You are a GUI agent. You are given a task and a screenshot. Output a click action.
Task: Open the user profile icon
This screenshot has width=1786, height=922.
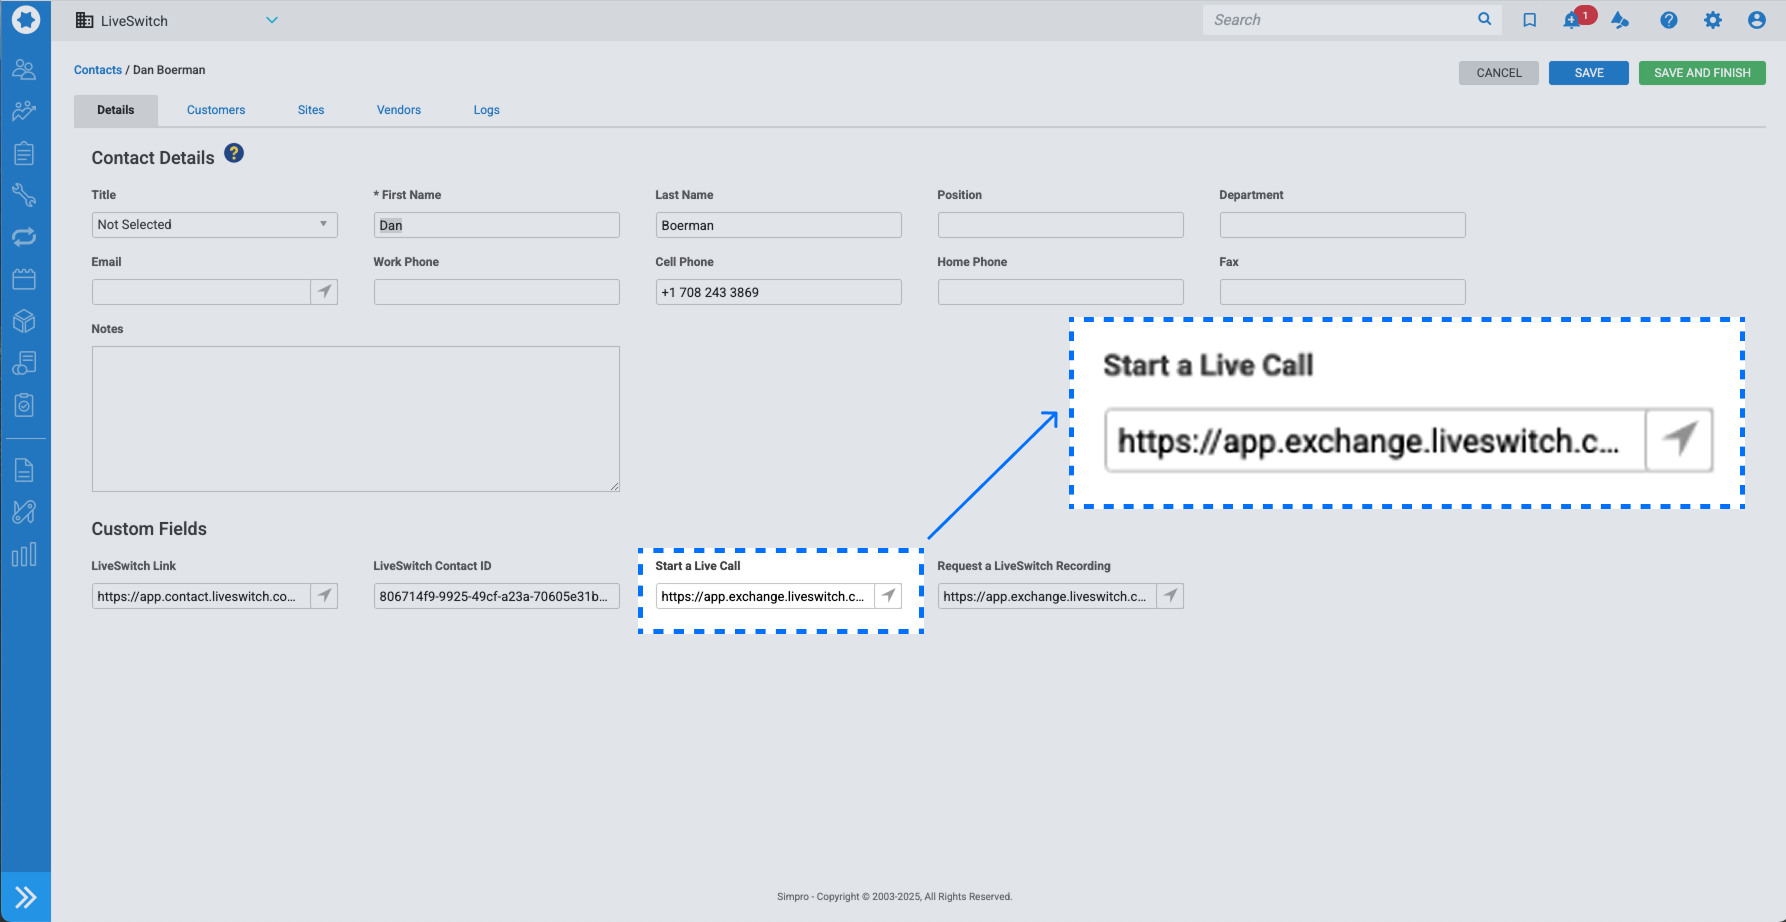1756,20
